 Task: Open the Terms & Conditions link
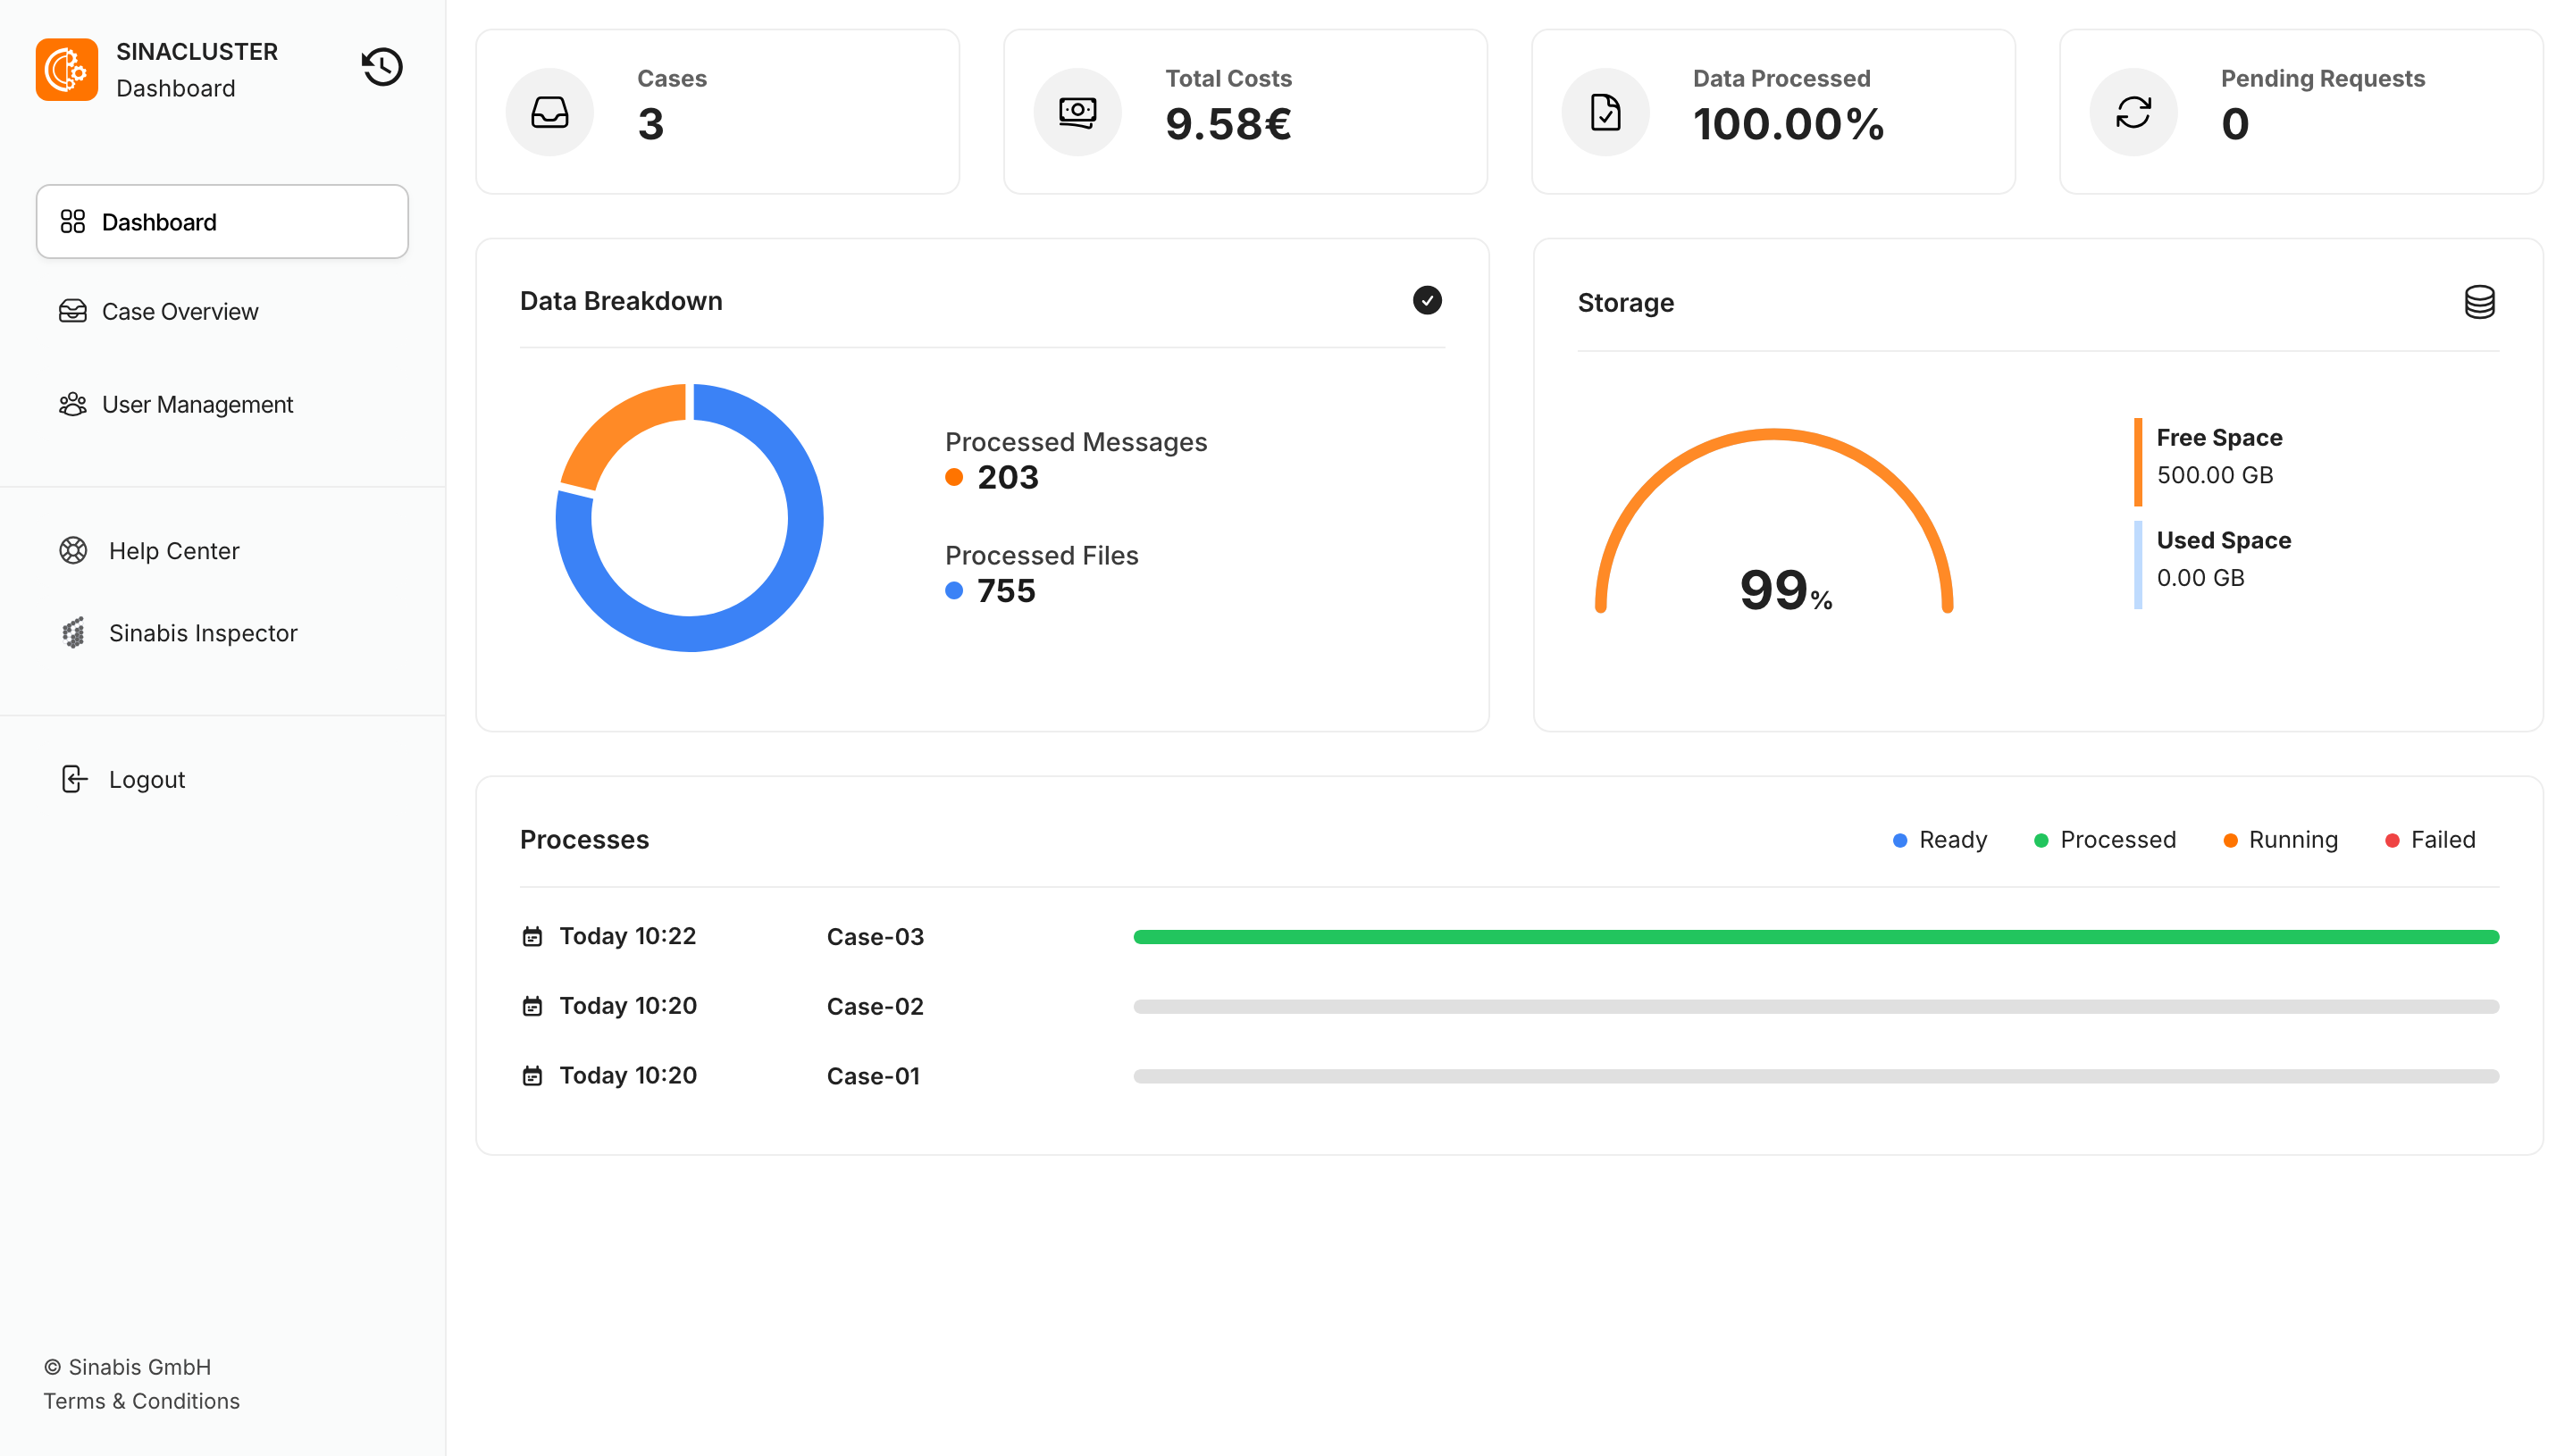coord(142,1401)
